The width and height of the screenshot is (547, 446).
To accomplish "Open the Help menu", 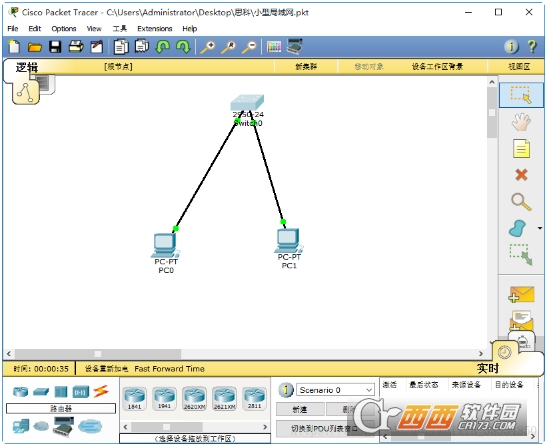I will pos(190,29).
